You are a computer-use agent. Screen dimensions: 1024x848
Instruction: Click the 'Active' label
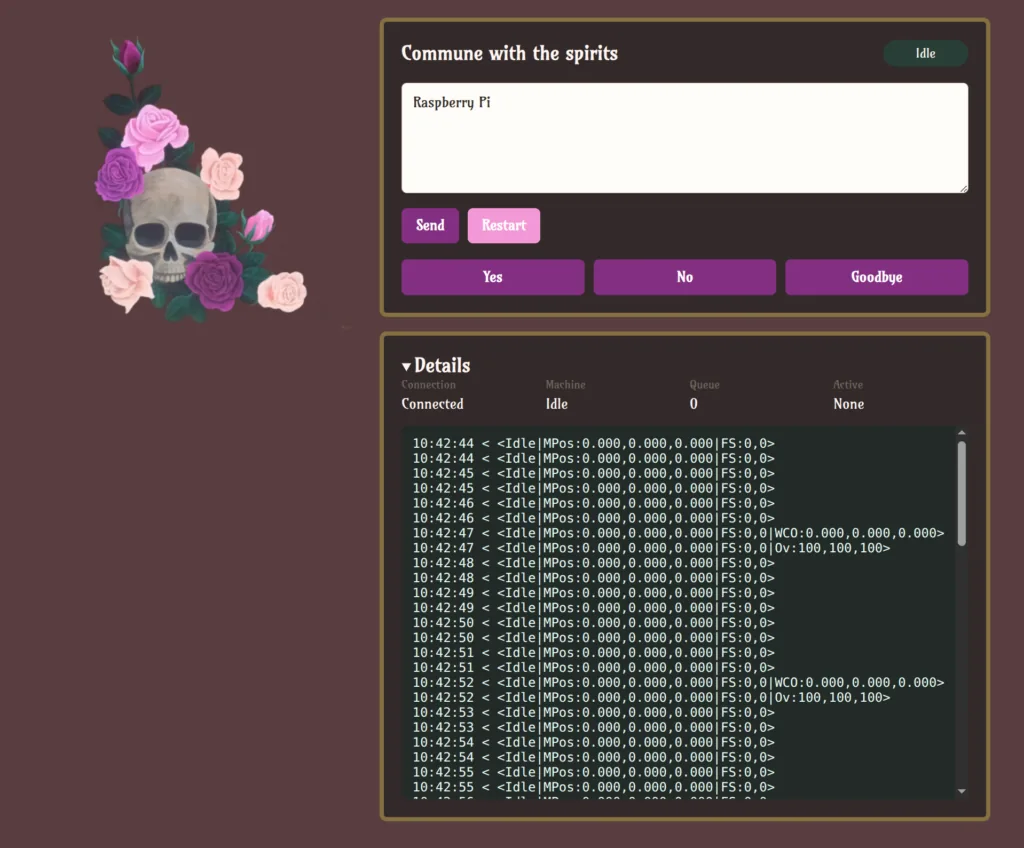pyautogui.click(x=848, y=385)
